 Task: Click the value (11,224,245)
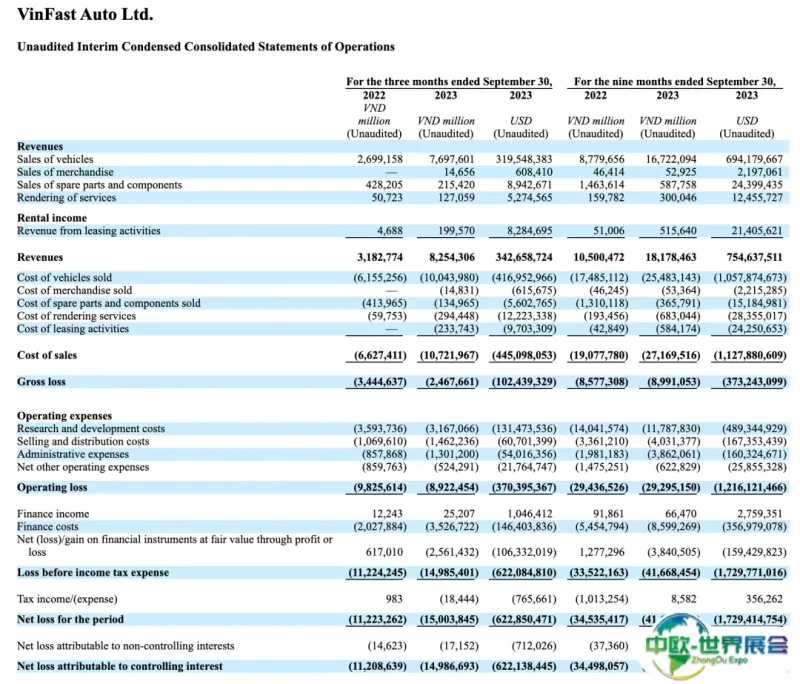[378, 572]
